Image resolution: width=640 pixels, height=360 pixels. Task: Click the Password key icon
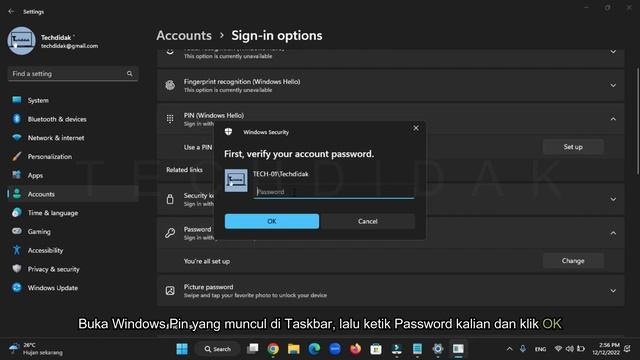[x=170, y=233]
